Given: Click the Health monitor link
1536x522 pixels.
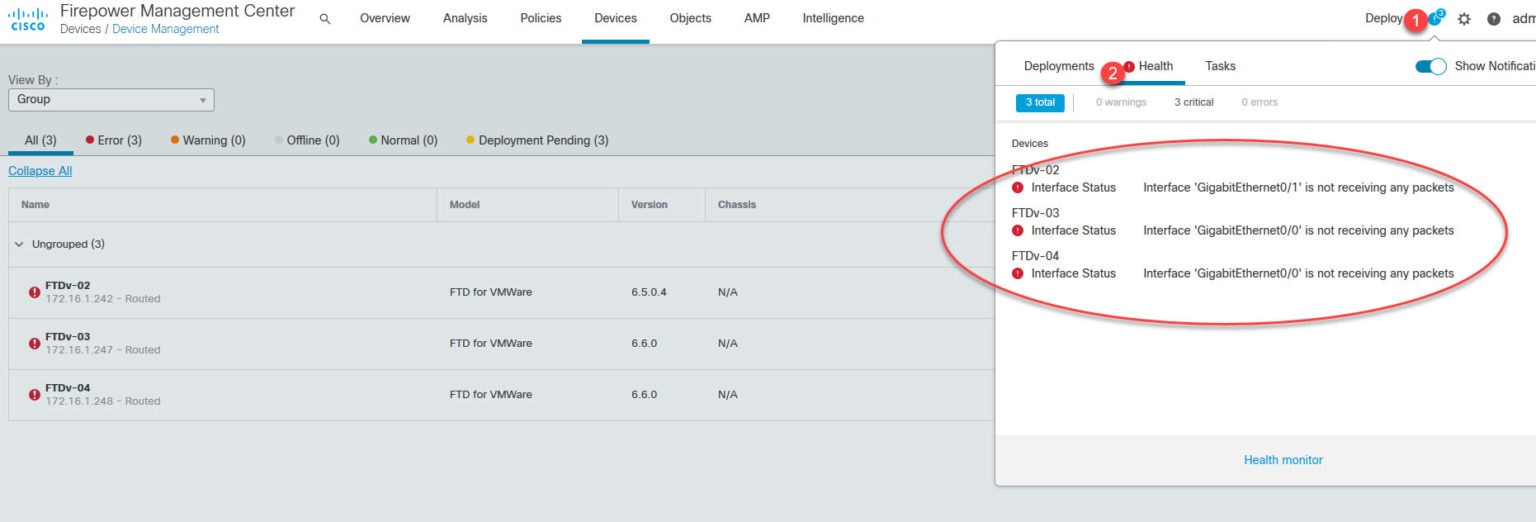Looking at the screenshot, I should coord(1283,460).
